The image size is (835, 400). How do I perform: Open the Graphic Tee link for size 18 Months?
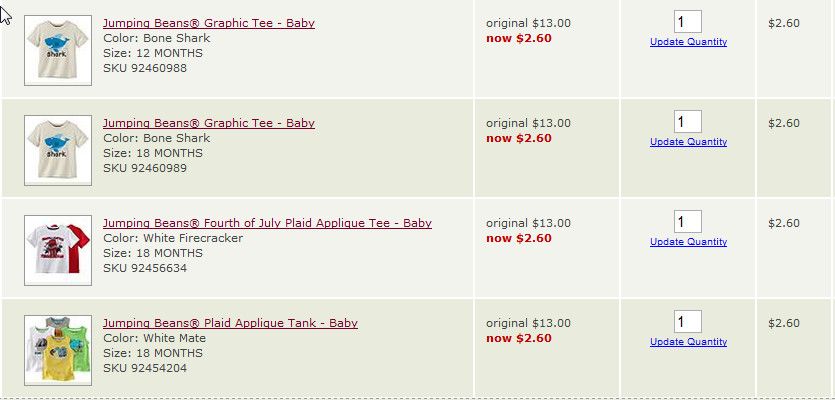tap(208, 123)
